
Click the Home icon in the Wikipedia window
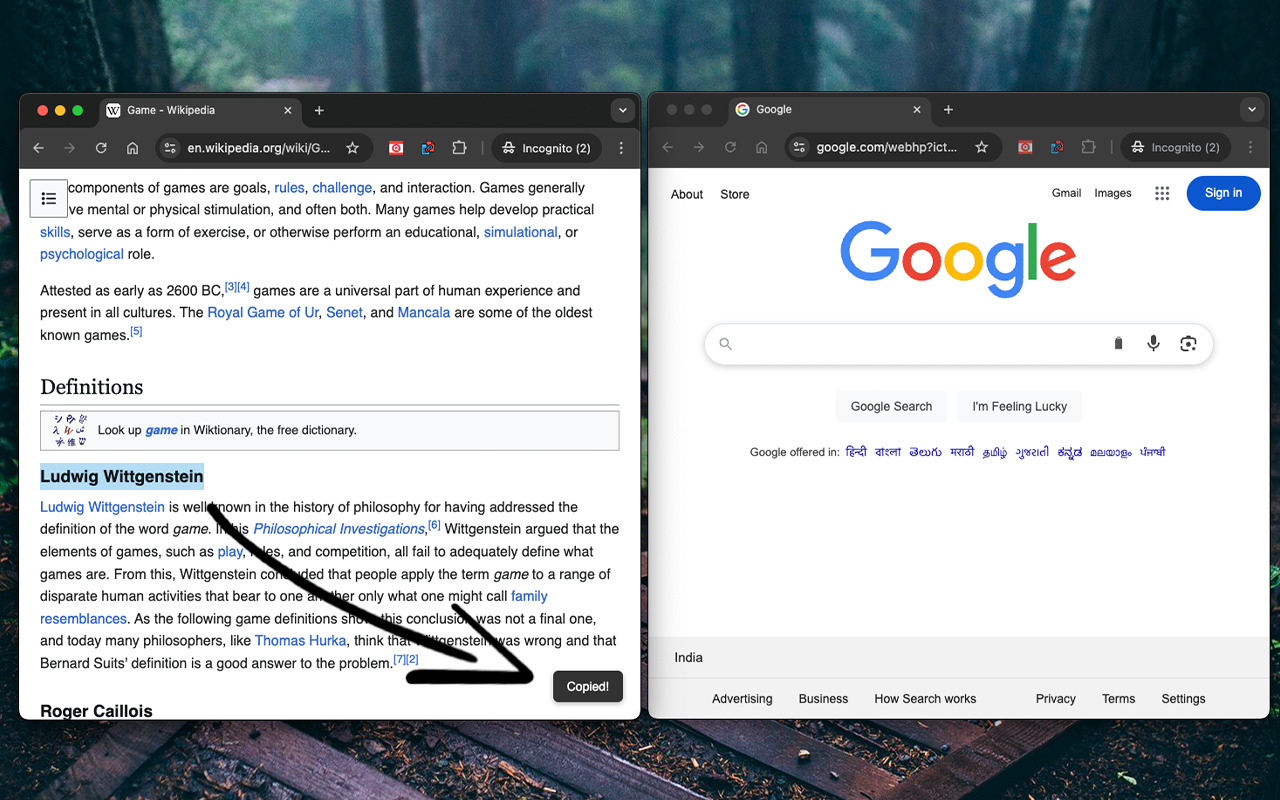point(132,148)
